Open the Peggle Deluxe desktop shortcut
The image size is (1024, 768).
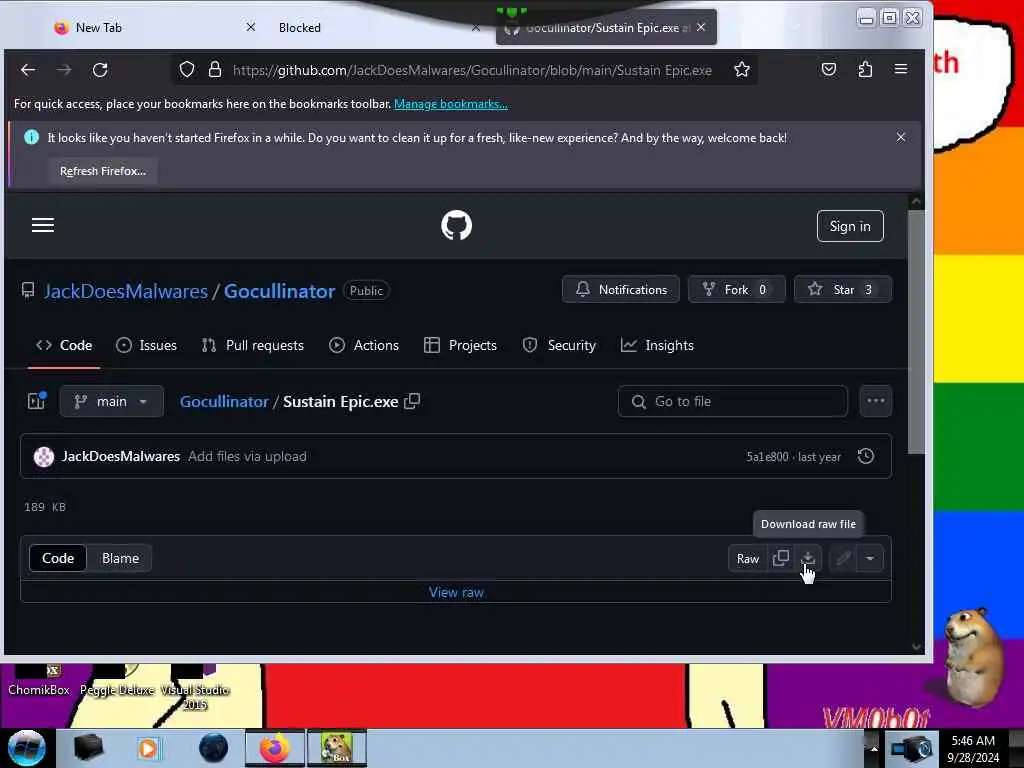pos(117,681)
